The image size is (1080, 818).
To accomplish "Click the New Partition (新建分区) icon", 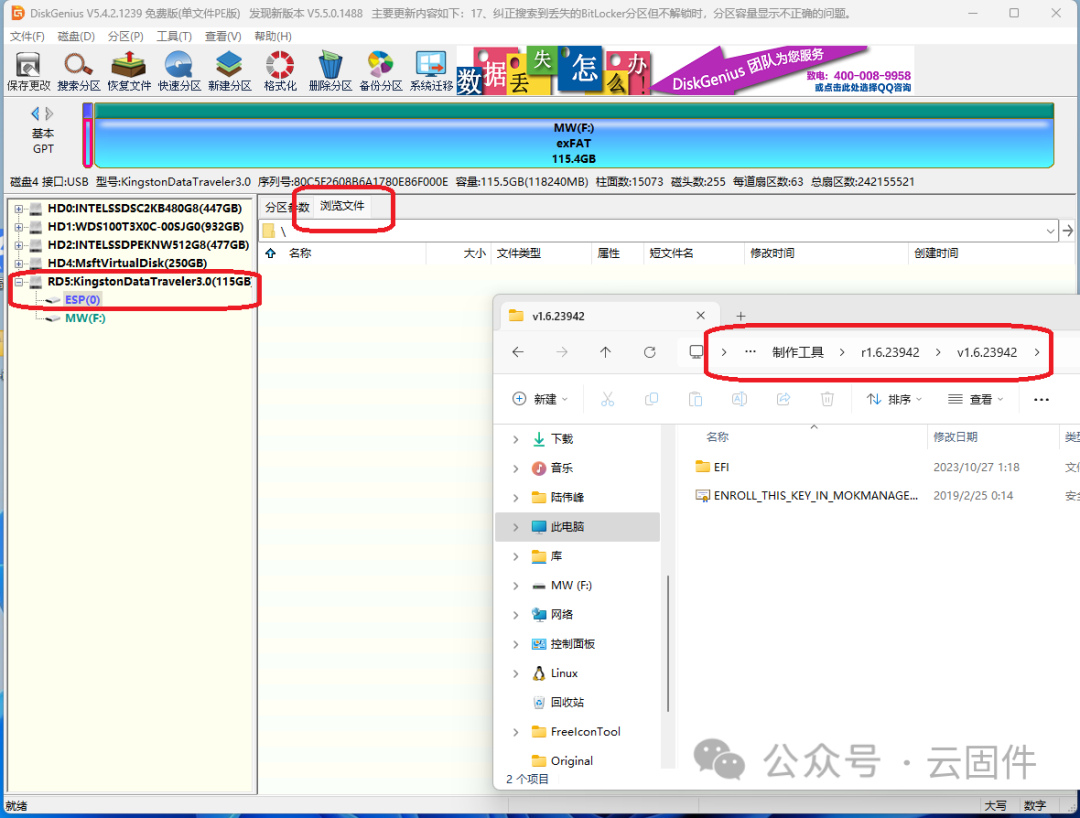I will click(x=229, y=71).
